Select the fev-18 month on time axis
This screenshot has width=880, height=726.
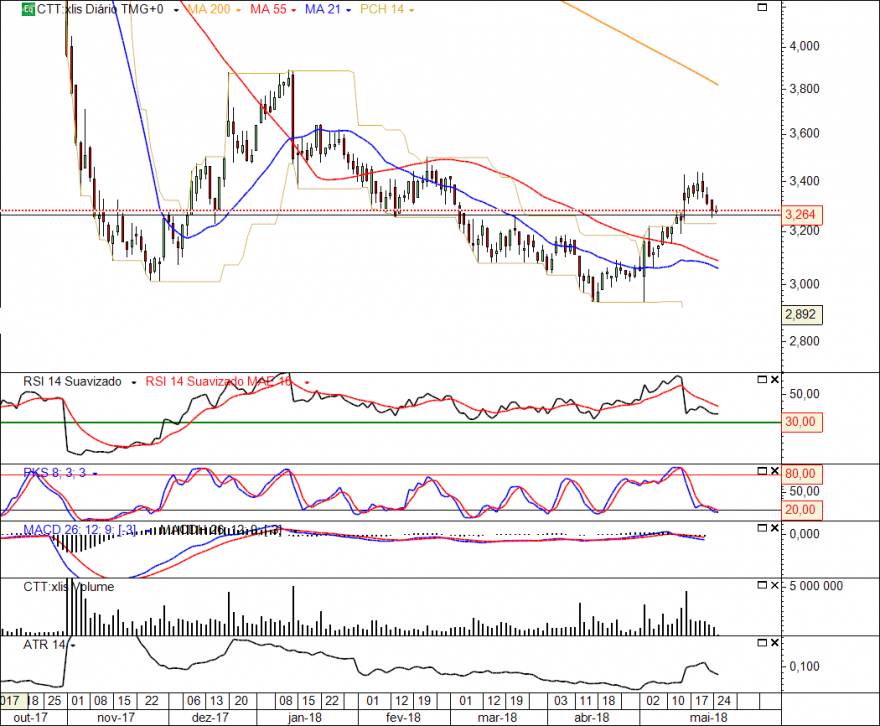coord(404,718)
